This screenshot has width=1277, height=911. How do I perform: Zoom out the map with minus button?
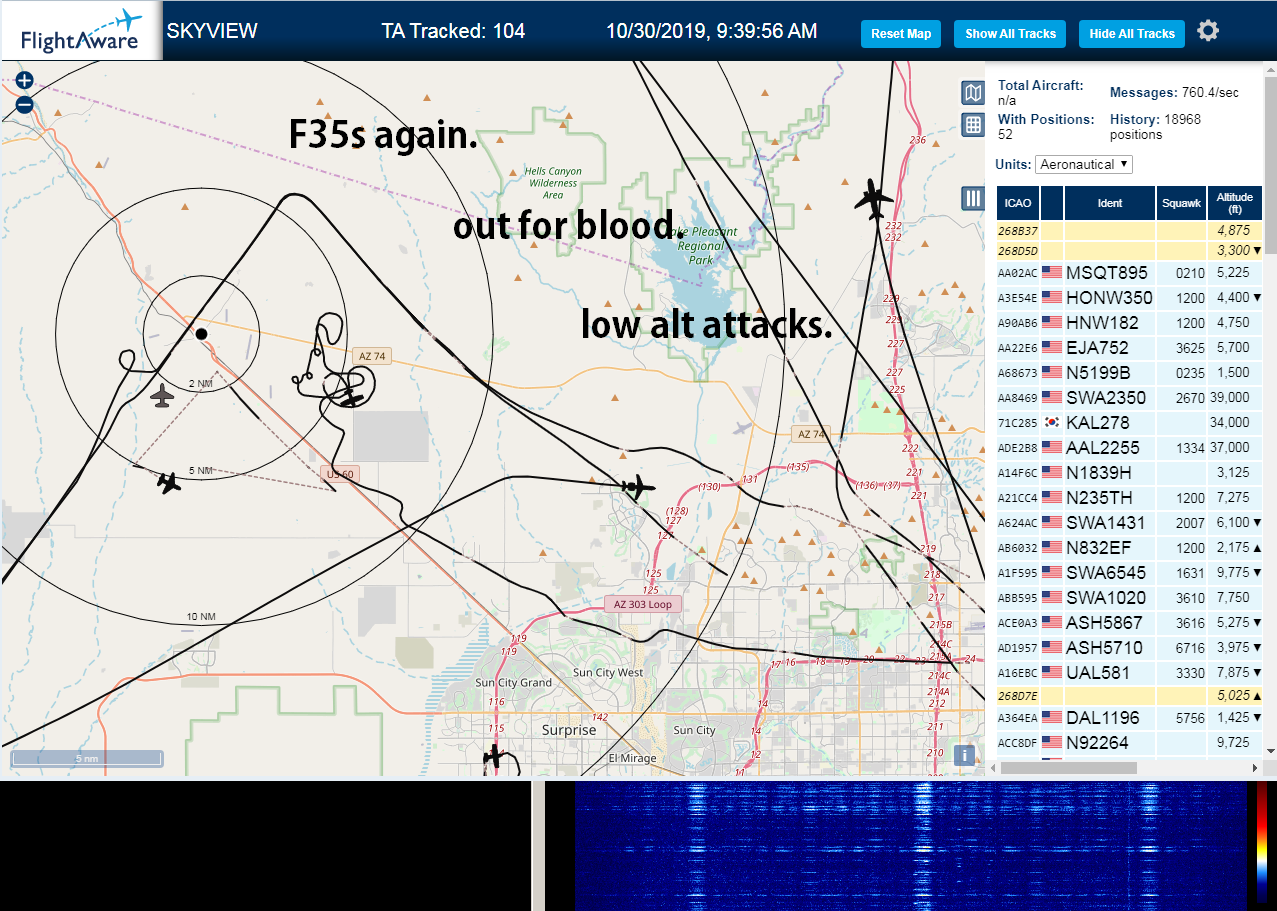tap(25, 104)
